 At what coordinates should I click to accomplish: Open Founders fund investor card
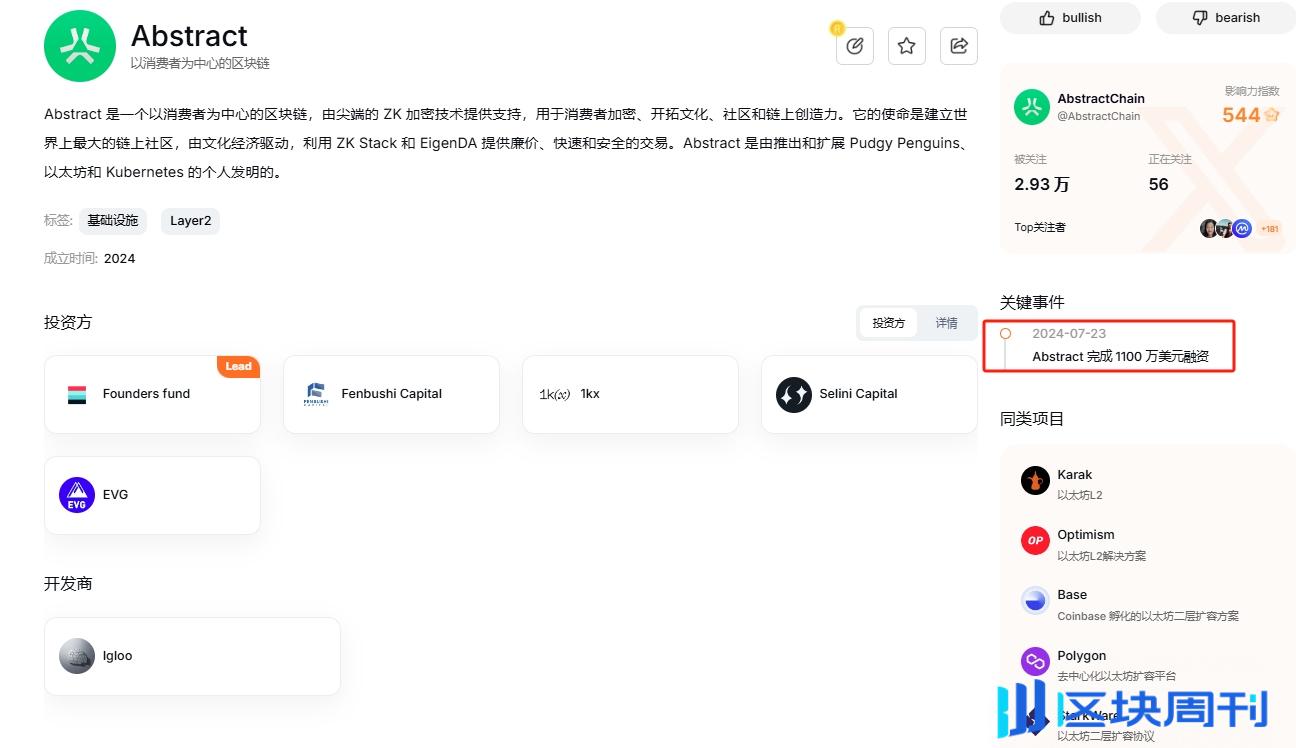[x=152, y=394]
